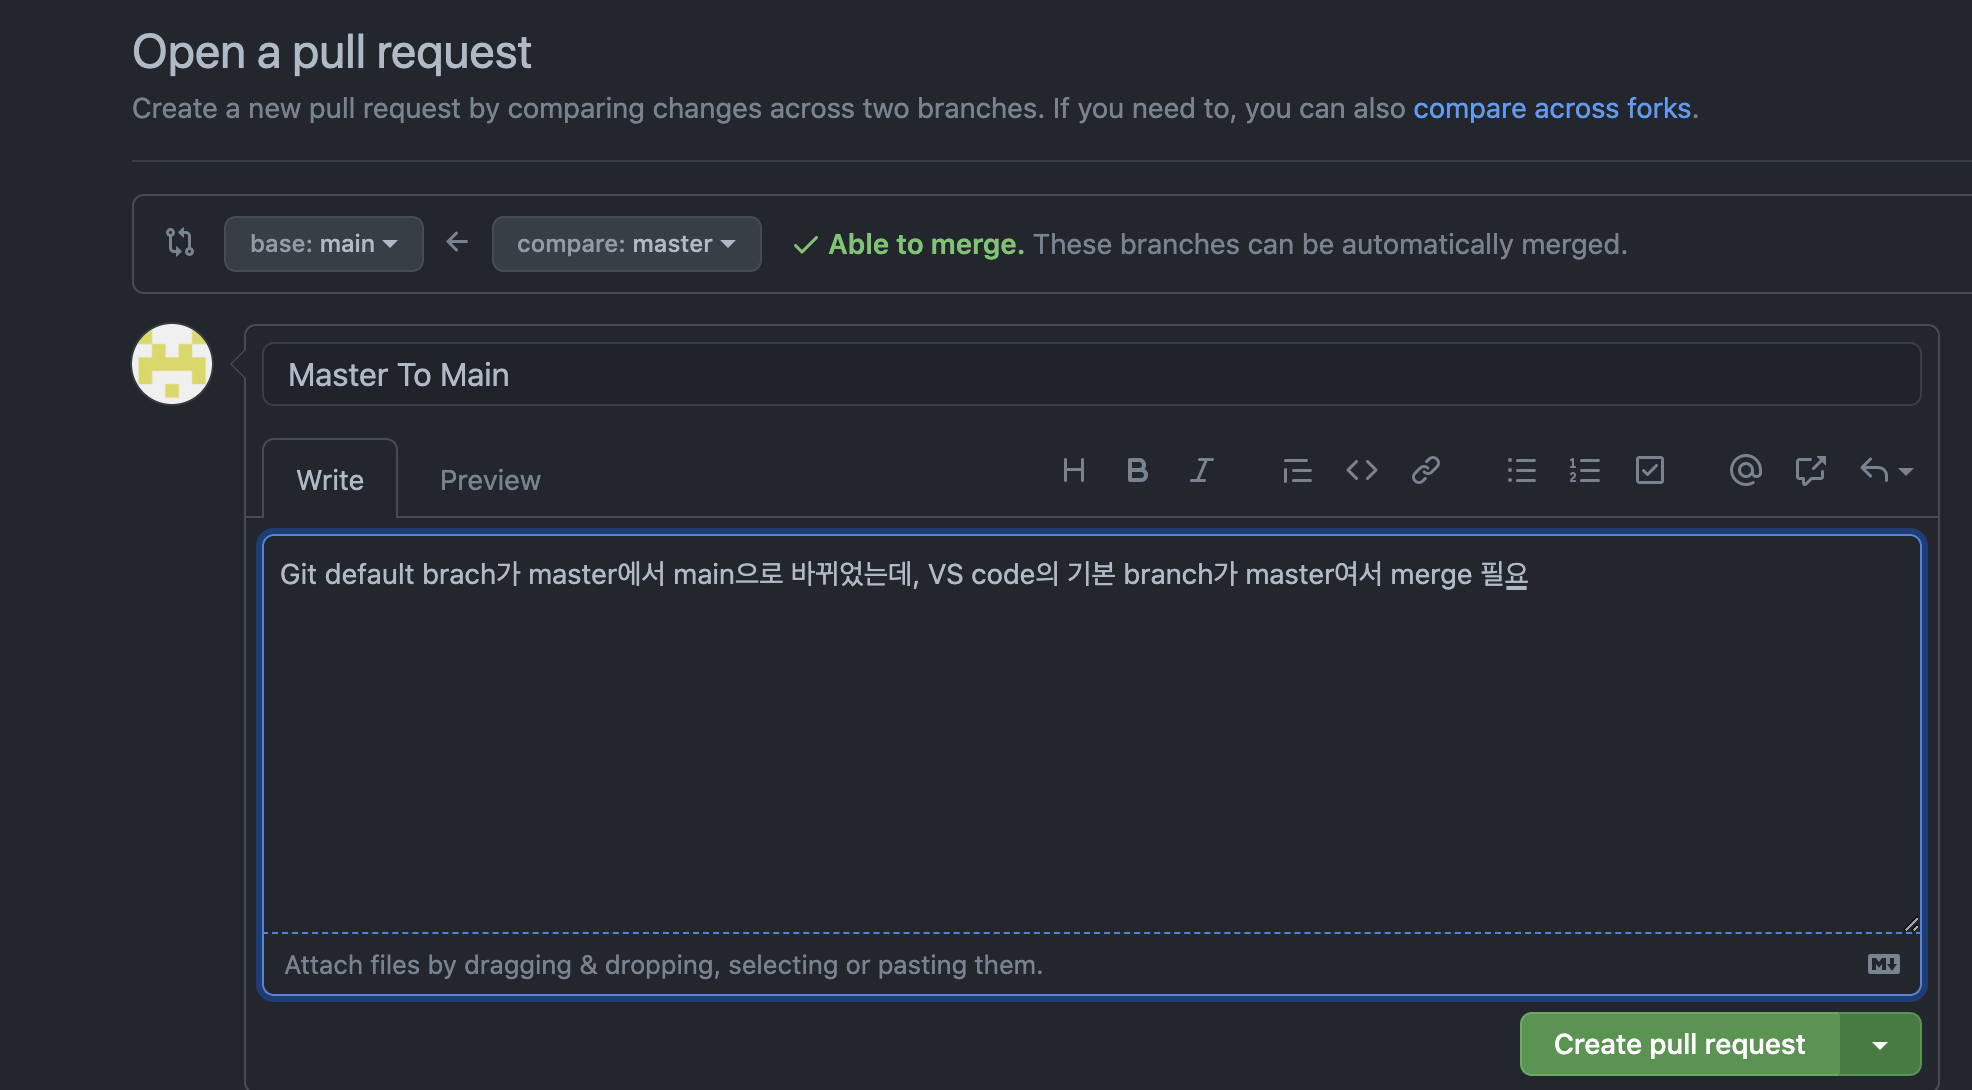The height and width of the screenshot is (1090, 1972).
Task: Insert a bulleted list
Action: click(x=1521, y=470)
